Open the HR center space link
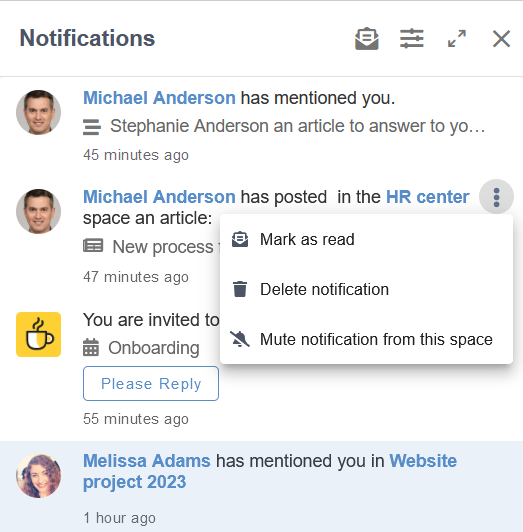This screenshot has height=532, width=523. coord(428,197)
